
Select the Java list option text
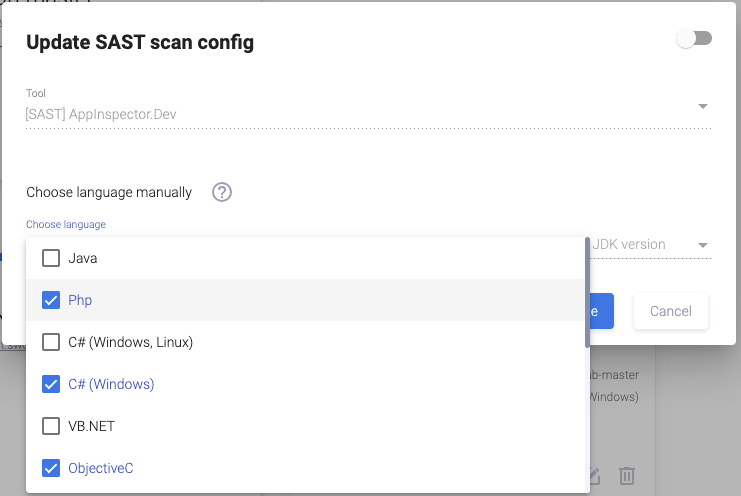83,258
